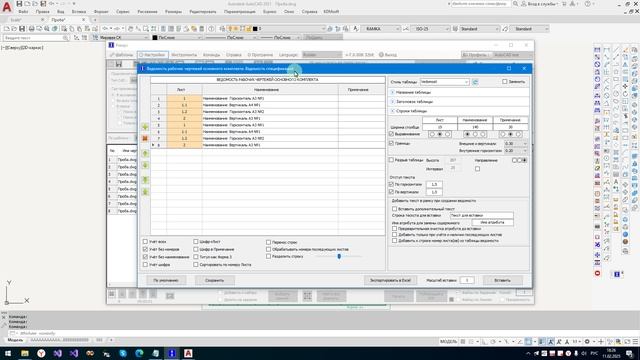Open File Explorer from the taskbar

point(25,353)
